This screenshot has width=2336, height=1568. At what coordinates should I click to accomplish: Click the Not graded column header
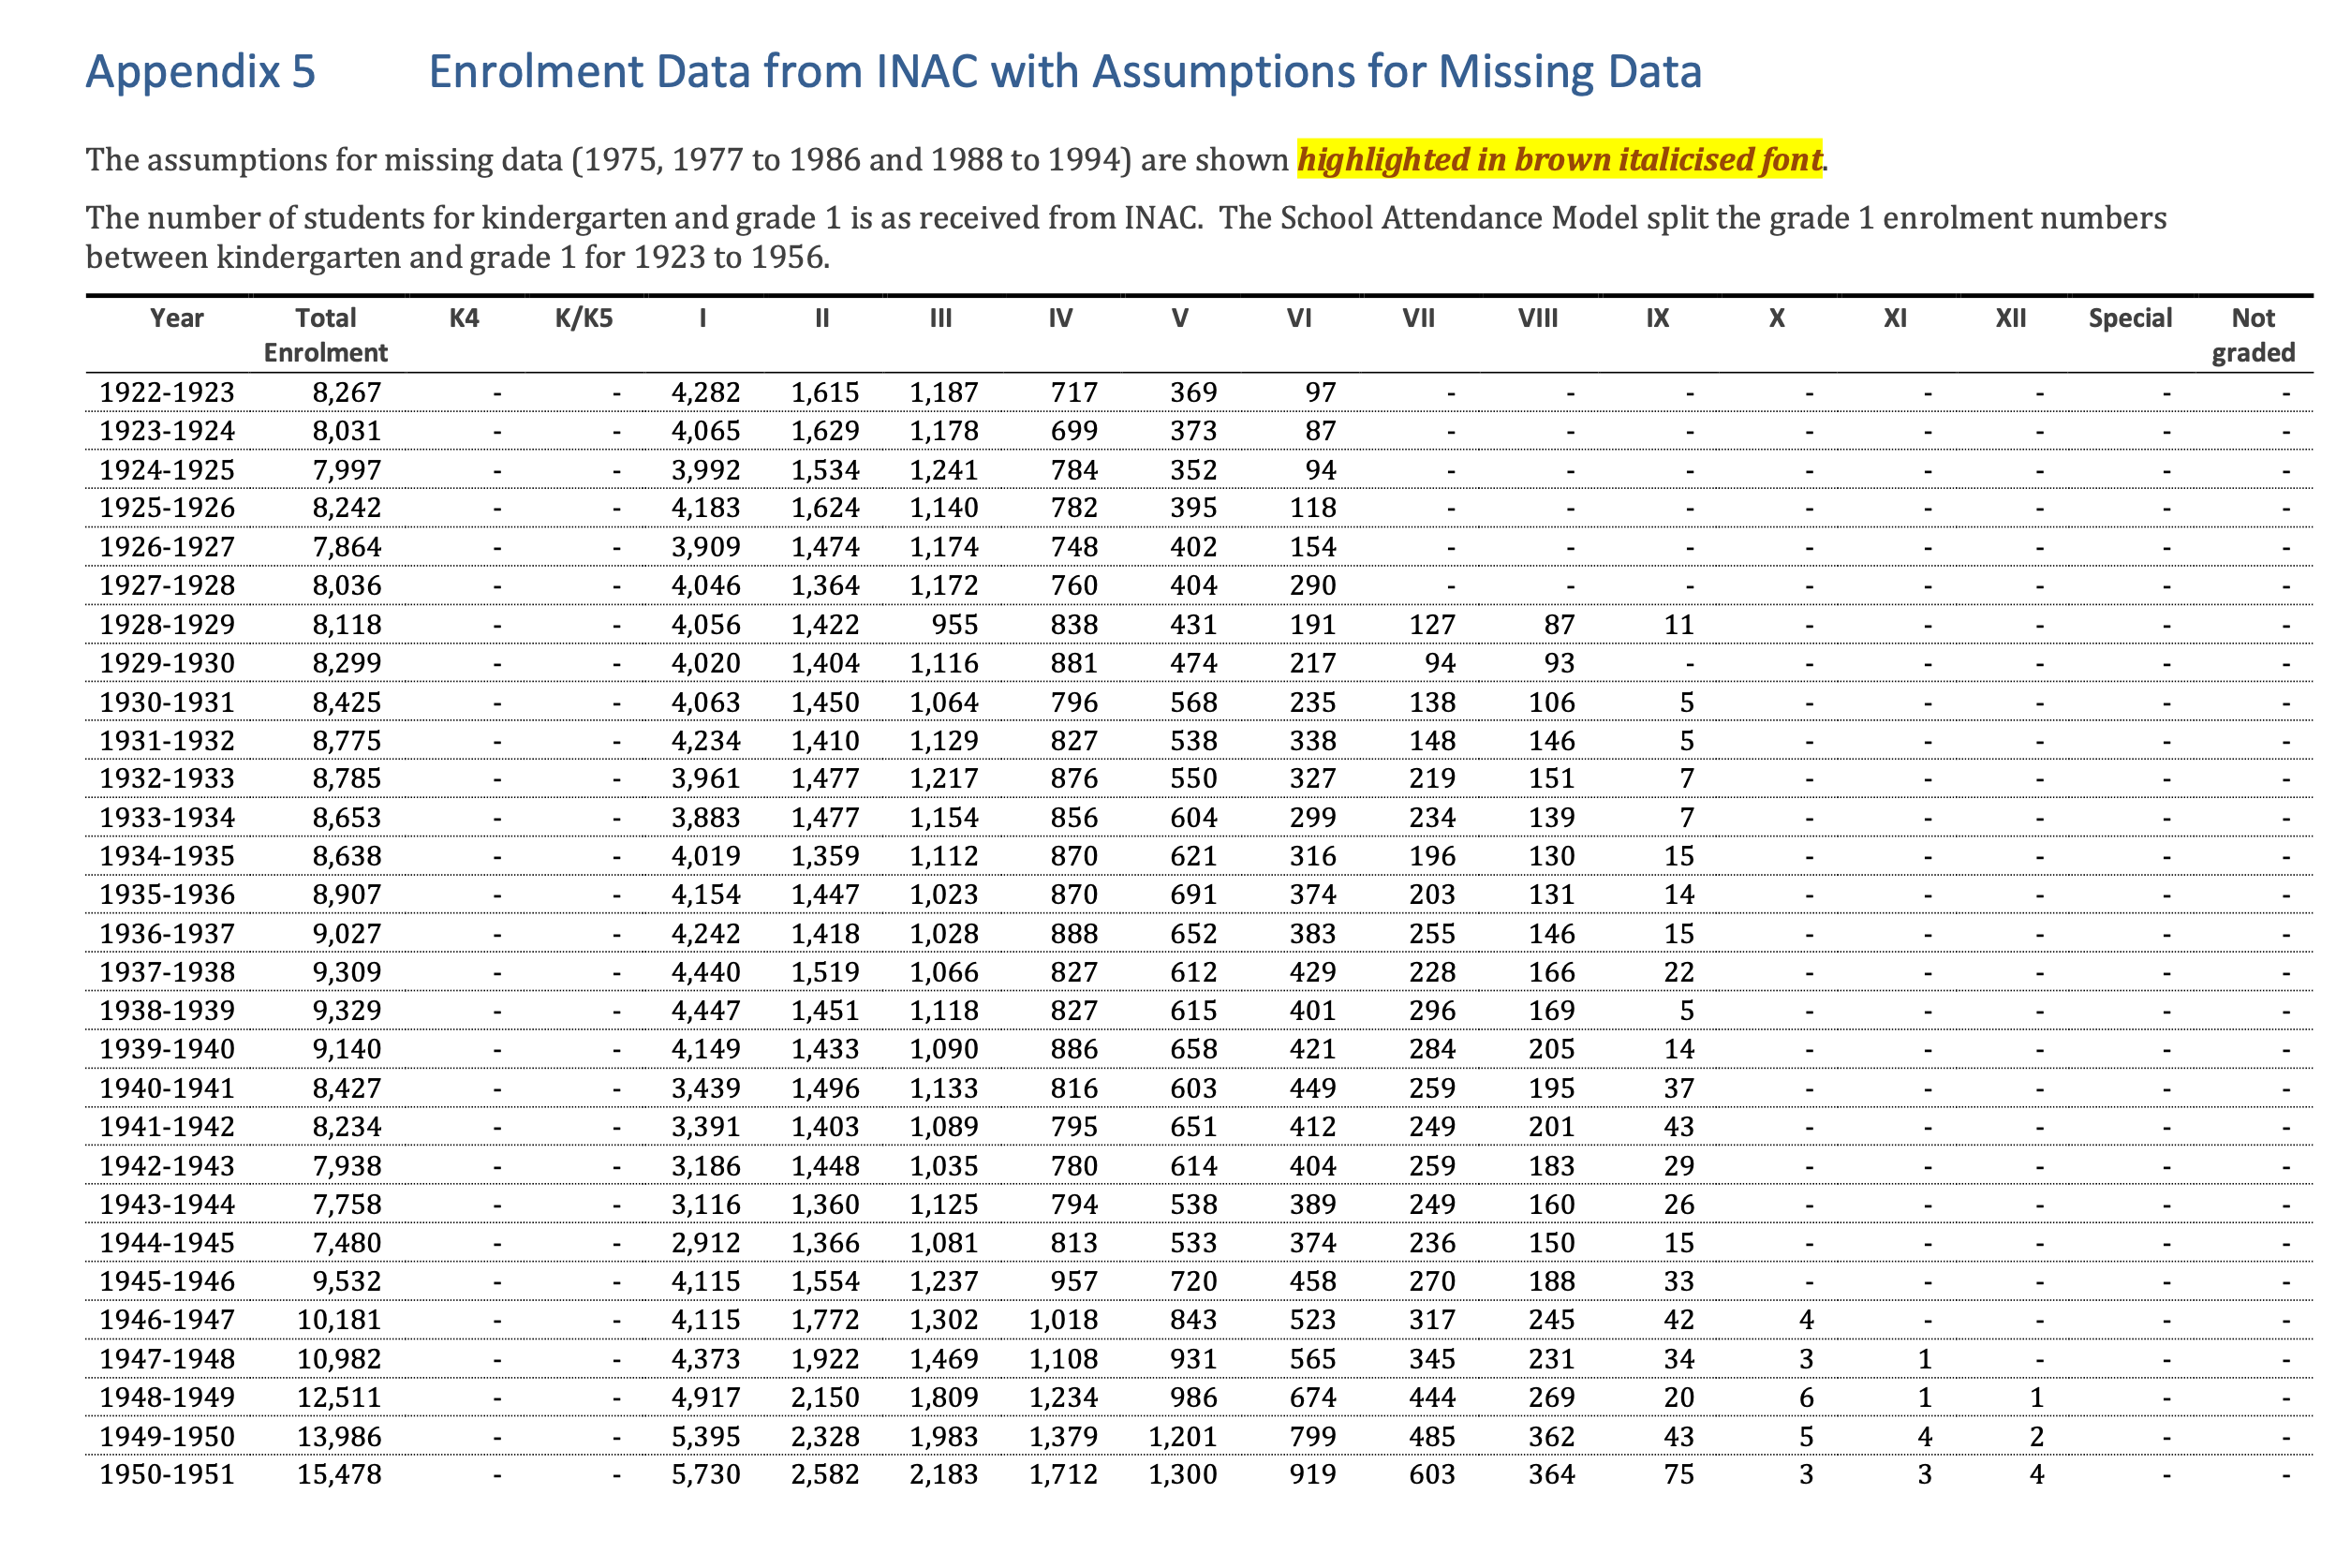pyautogui.click(x=2253, y=335)
